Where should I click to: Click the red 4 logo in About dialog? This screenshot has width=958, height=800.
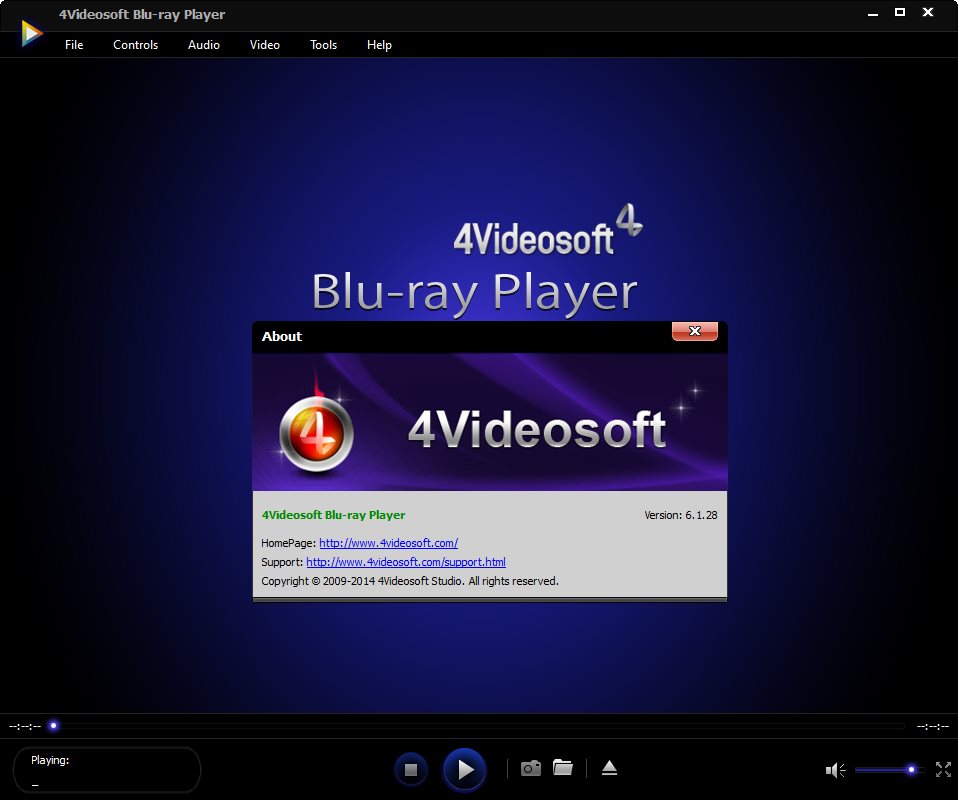[x=316, y=433]
